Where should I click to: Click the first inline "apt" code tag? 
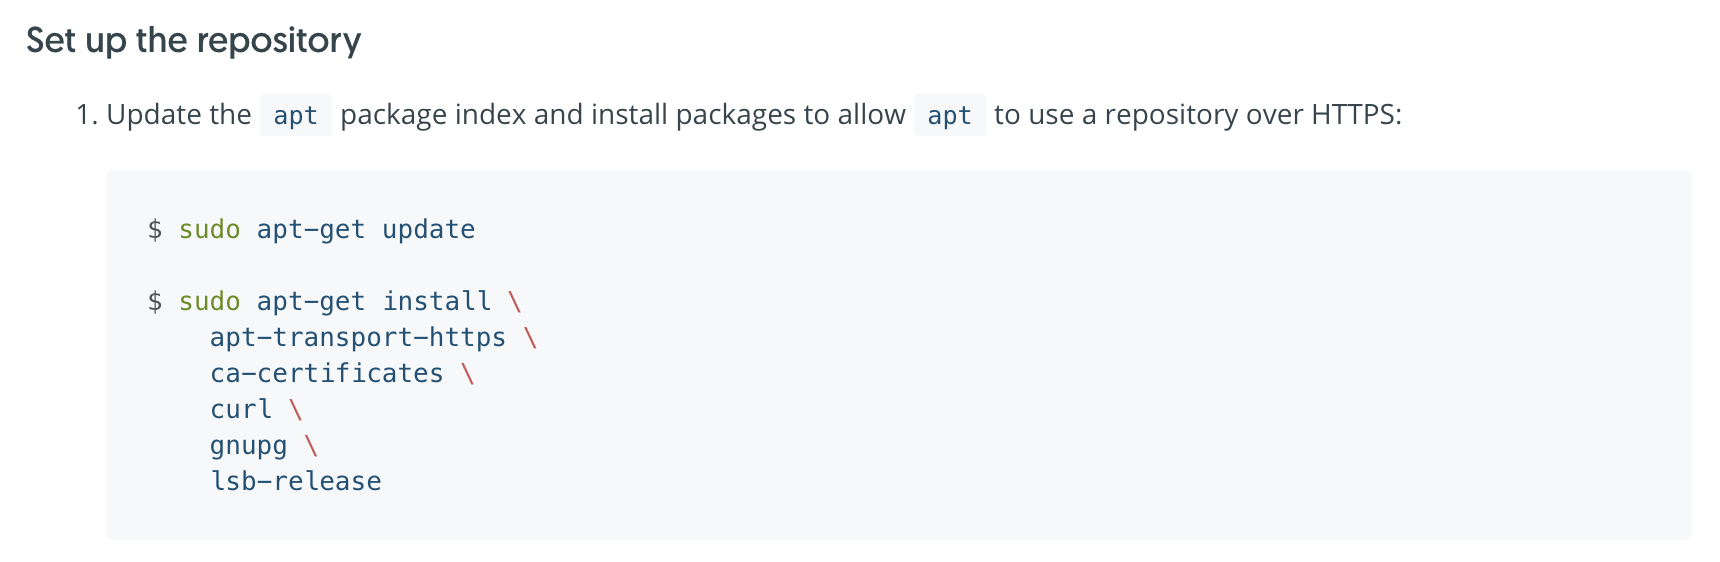(295, 116)
